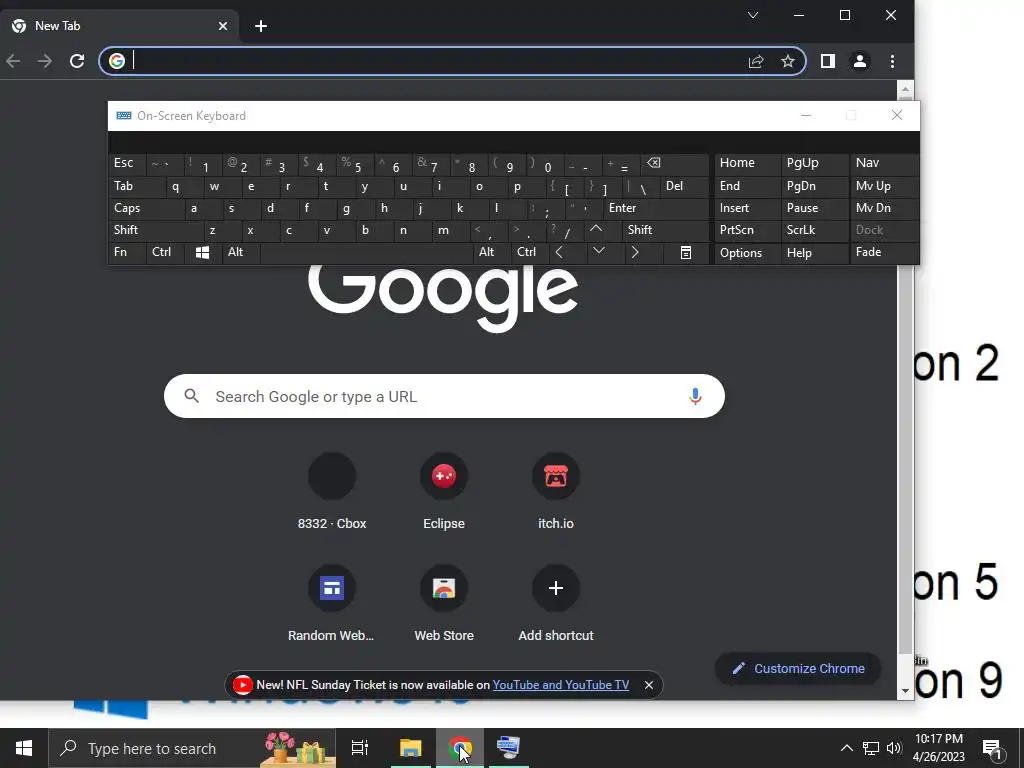Open the itch.io shortcut tile

click(556, 492)
